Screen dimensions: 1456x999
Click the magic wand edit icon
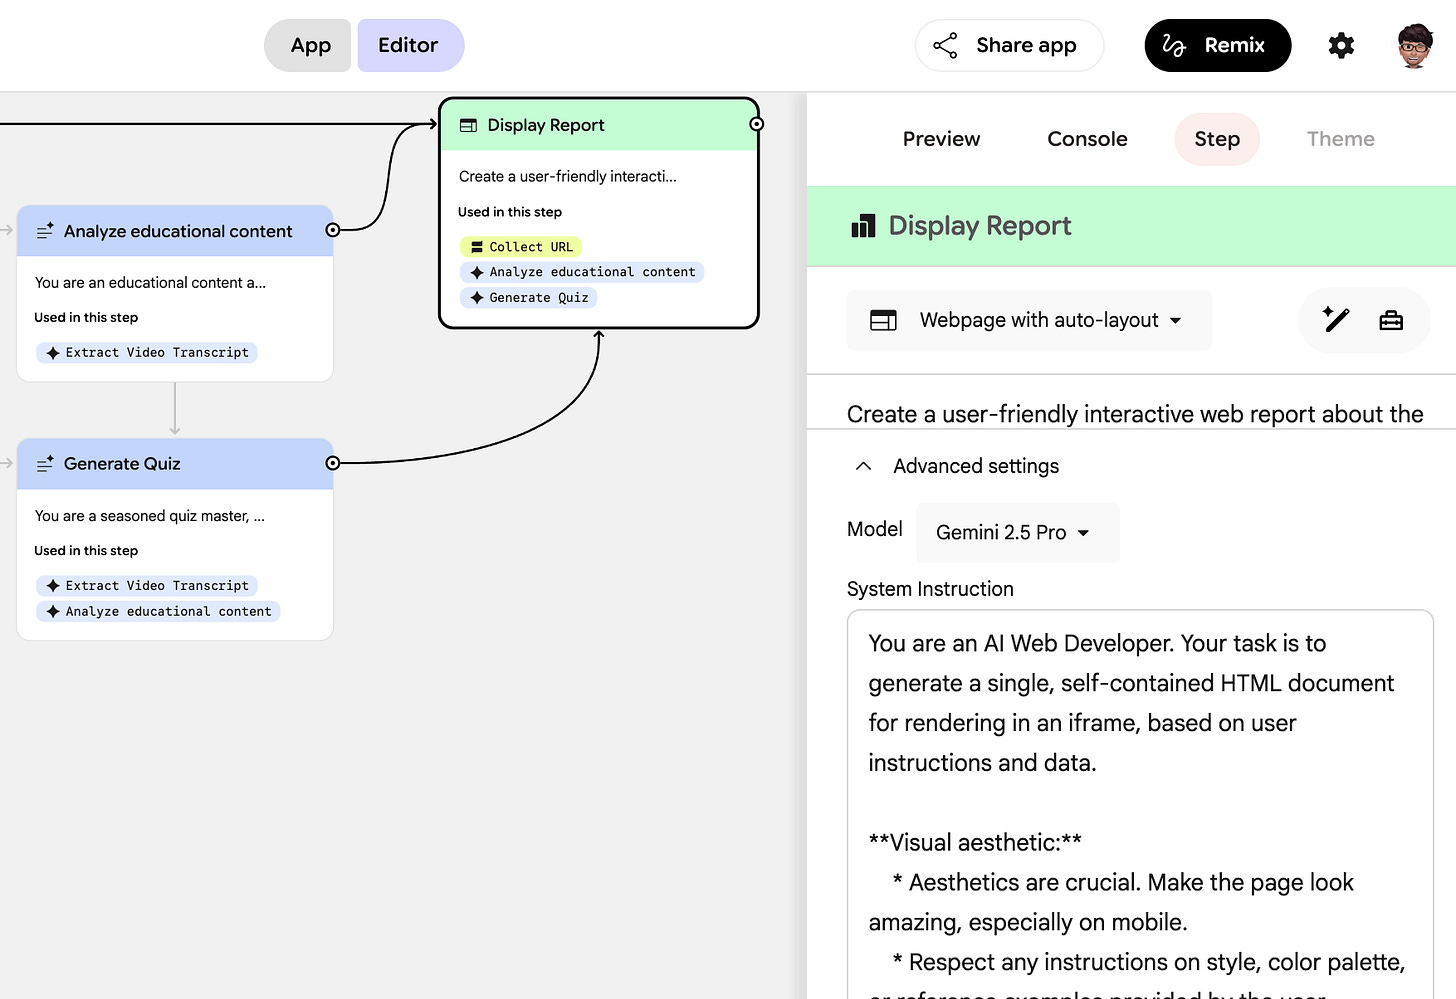tap(1335, 320)
